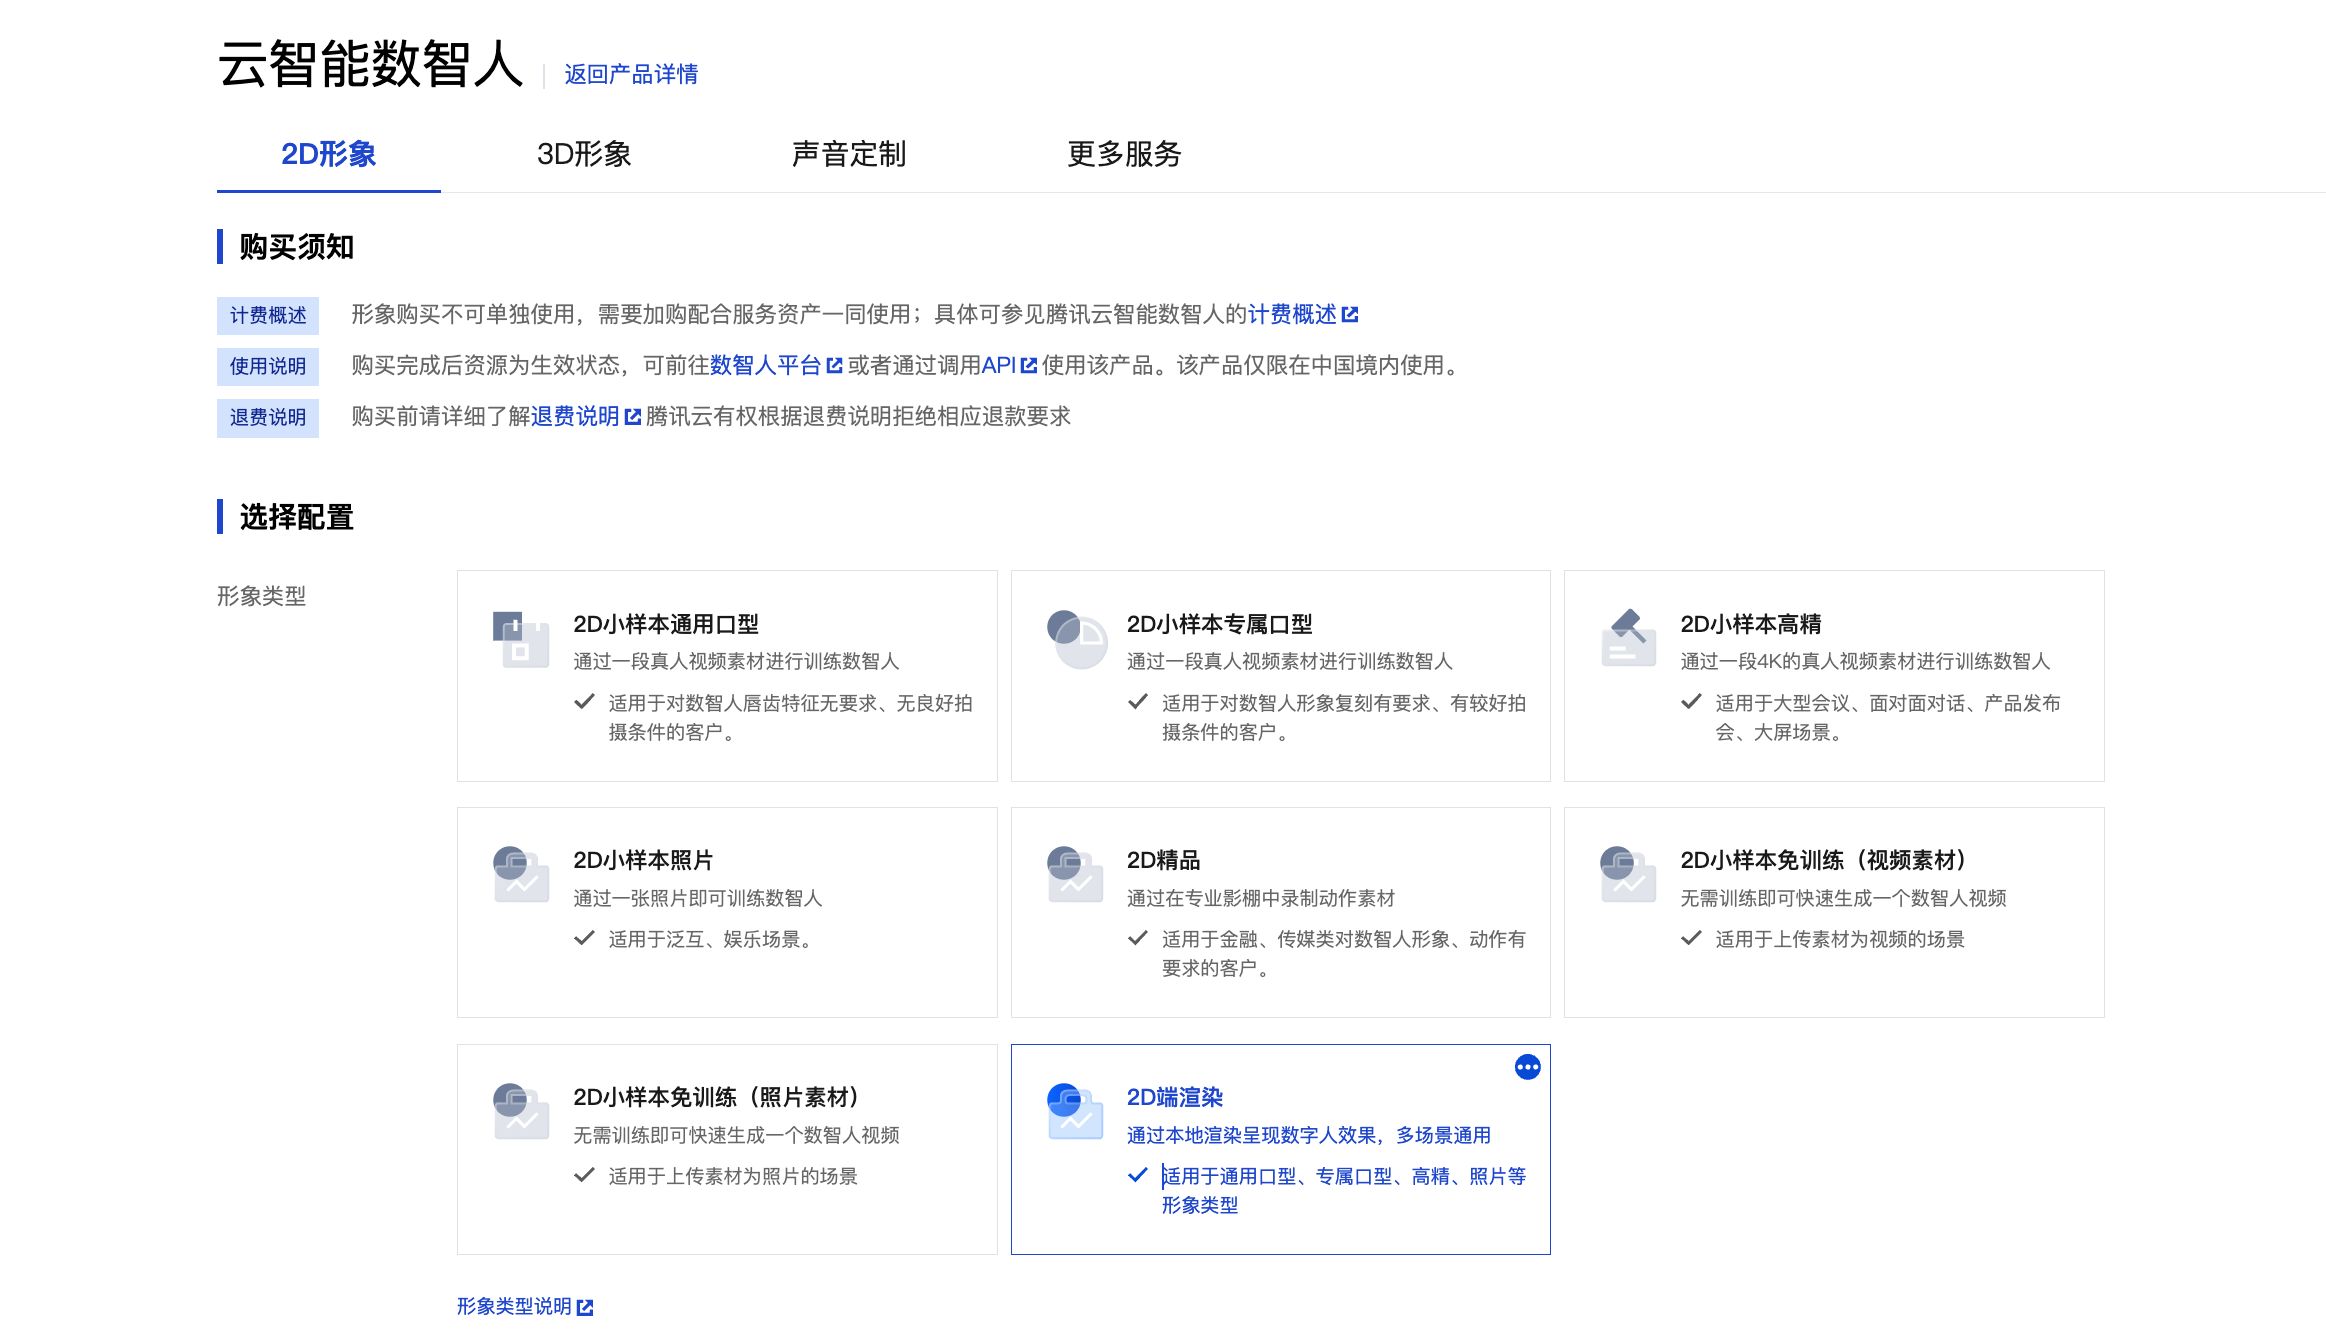The image size is (2326, 1338).
Task: Open the 声音定制 tab
Action: tap(848, 154)
